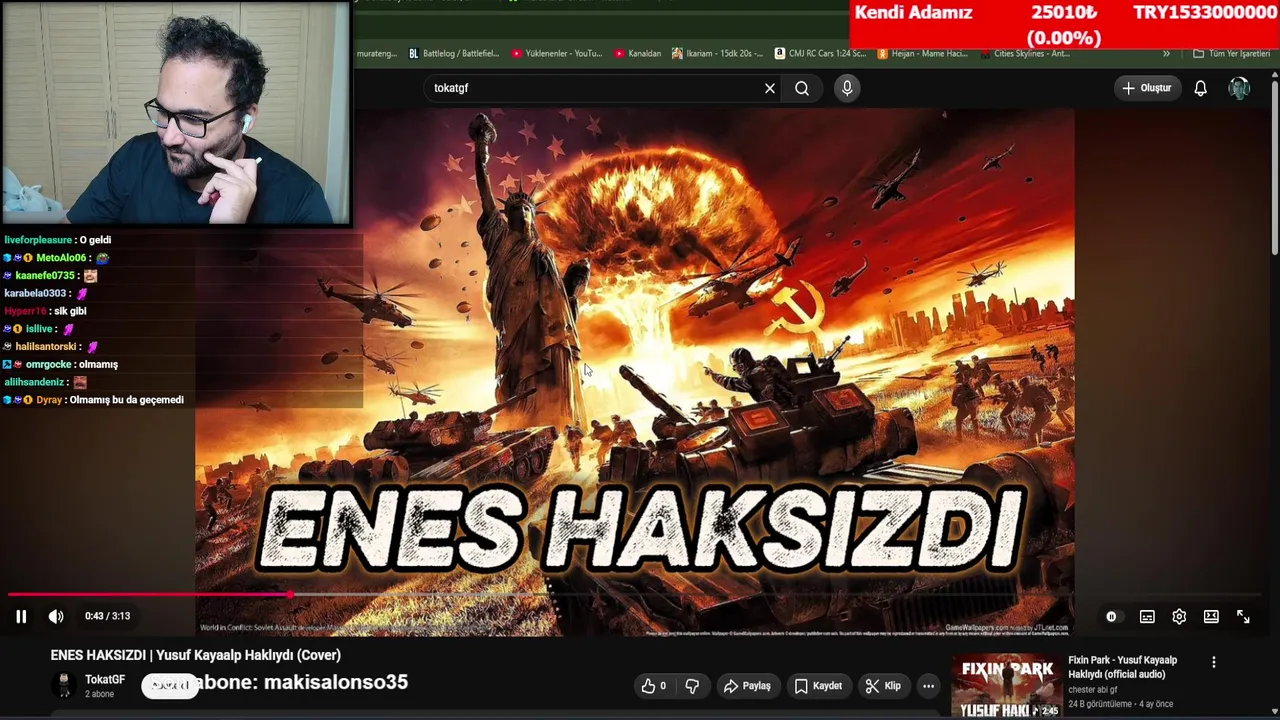
Task: Create a clip with the Klip button
Action: point(883,686)
